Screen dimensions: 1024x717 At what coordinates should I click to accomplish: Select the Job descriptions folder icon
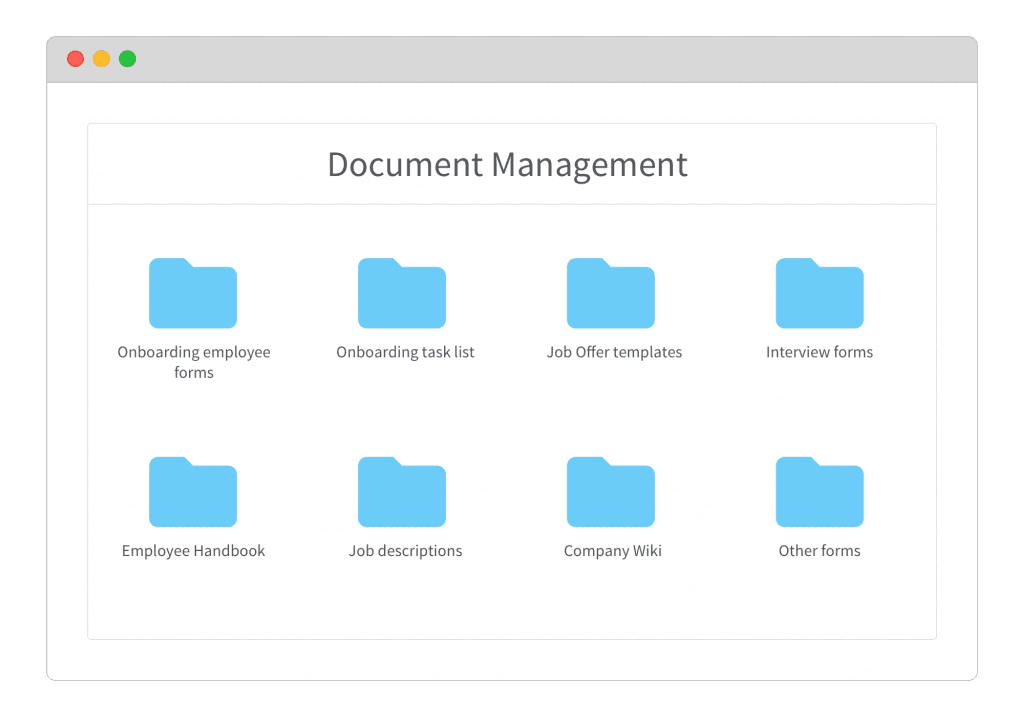pyautogui.click(x=402, y=492)
